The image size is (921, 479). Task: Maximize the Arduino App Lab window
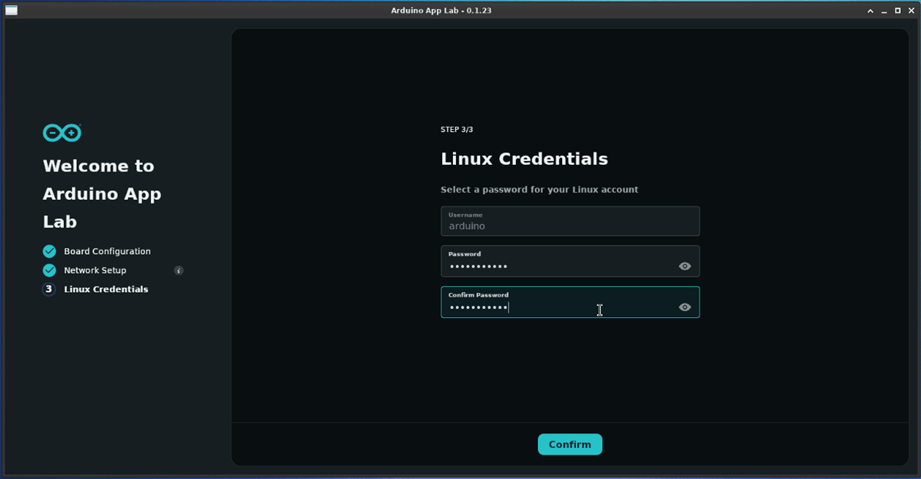(897, 10)
